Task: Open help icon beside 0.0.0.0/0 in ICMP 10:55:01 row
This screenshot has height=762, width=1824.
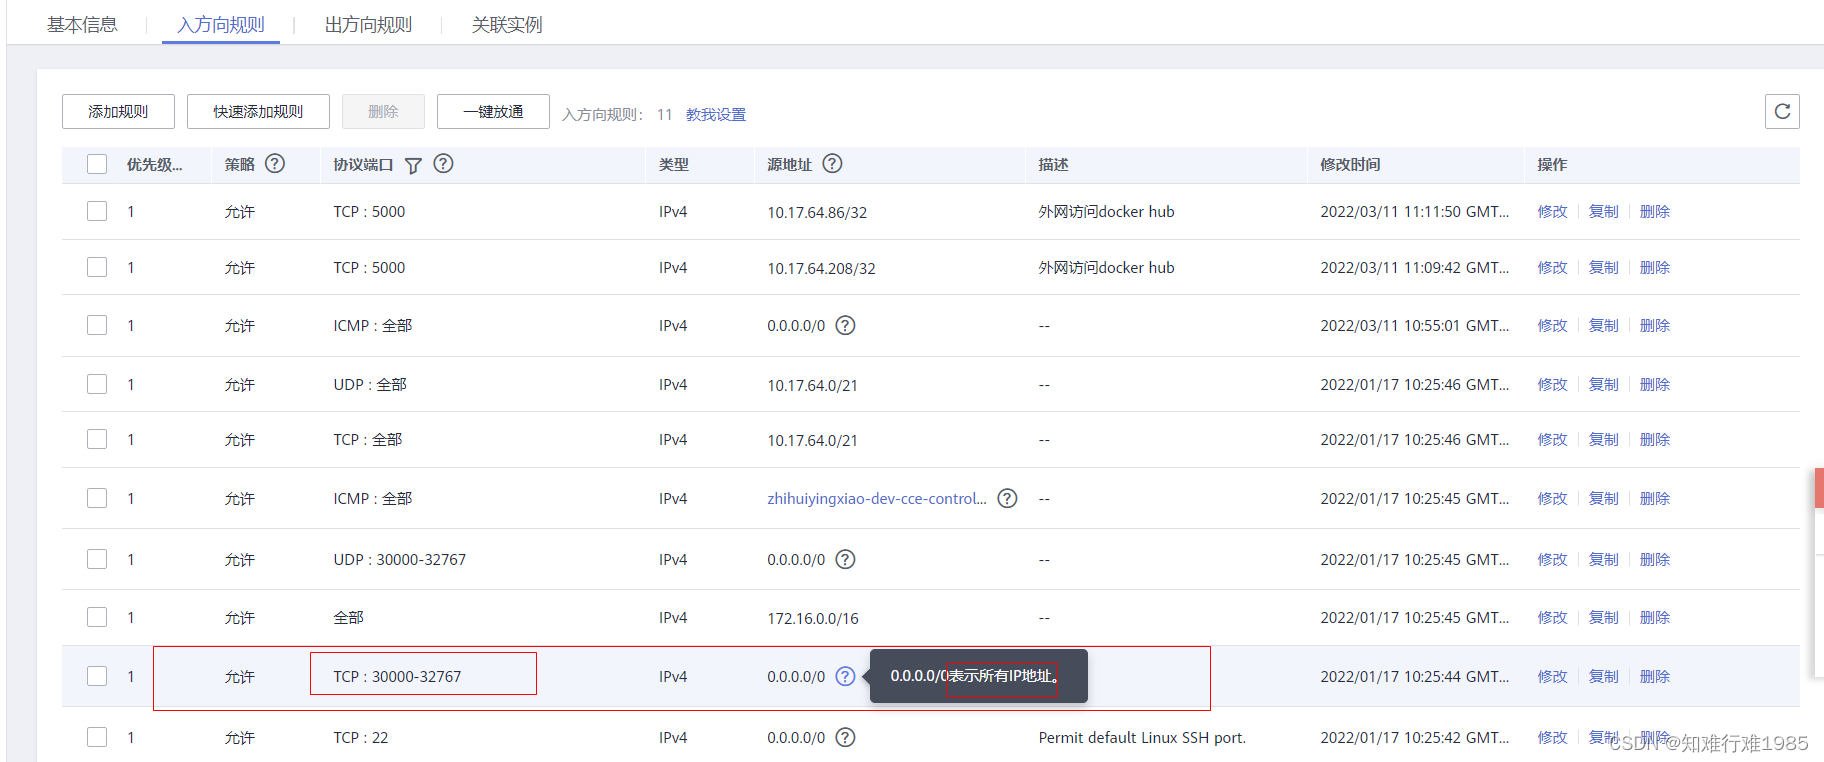Action: pyautogui.click(x=845, y=325)
